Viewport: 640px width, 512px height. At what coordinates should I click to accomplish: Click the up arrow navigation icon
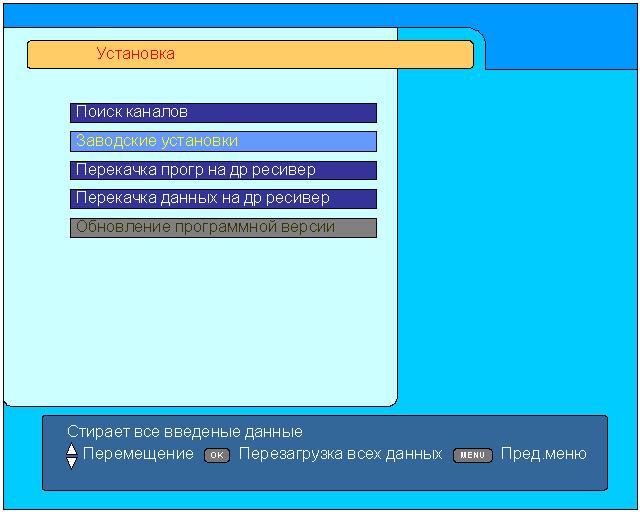tap(71, 449)
